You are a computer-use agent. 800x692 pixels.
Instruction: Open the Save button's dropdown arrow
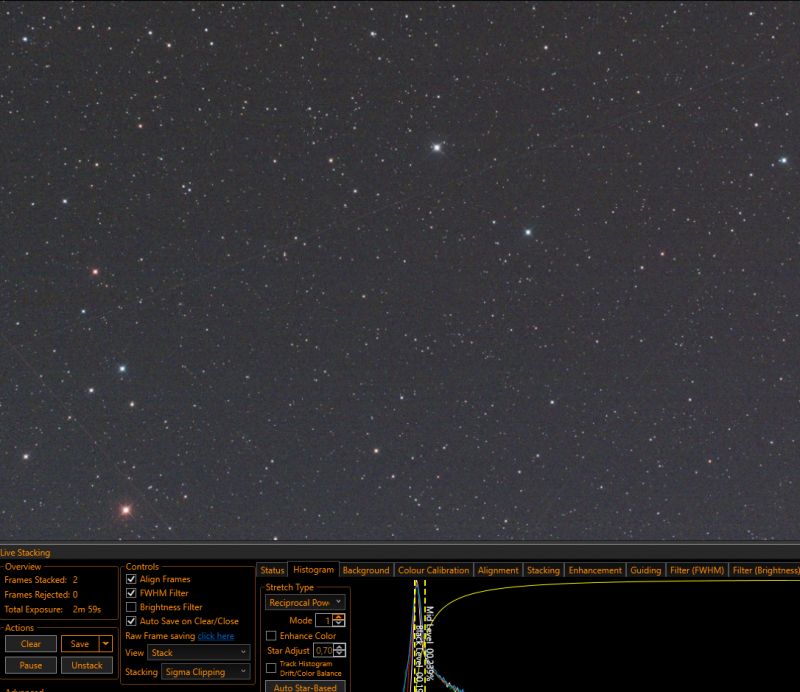(x=106, y=644)
